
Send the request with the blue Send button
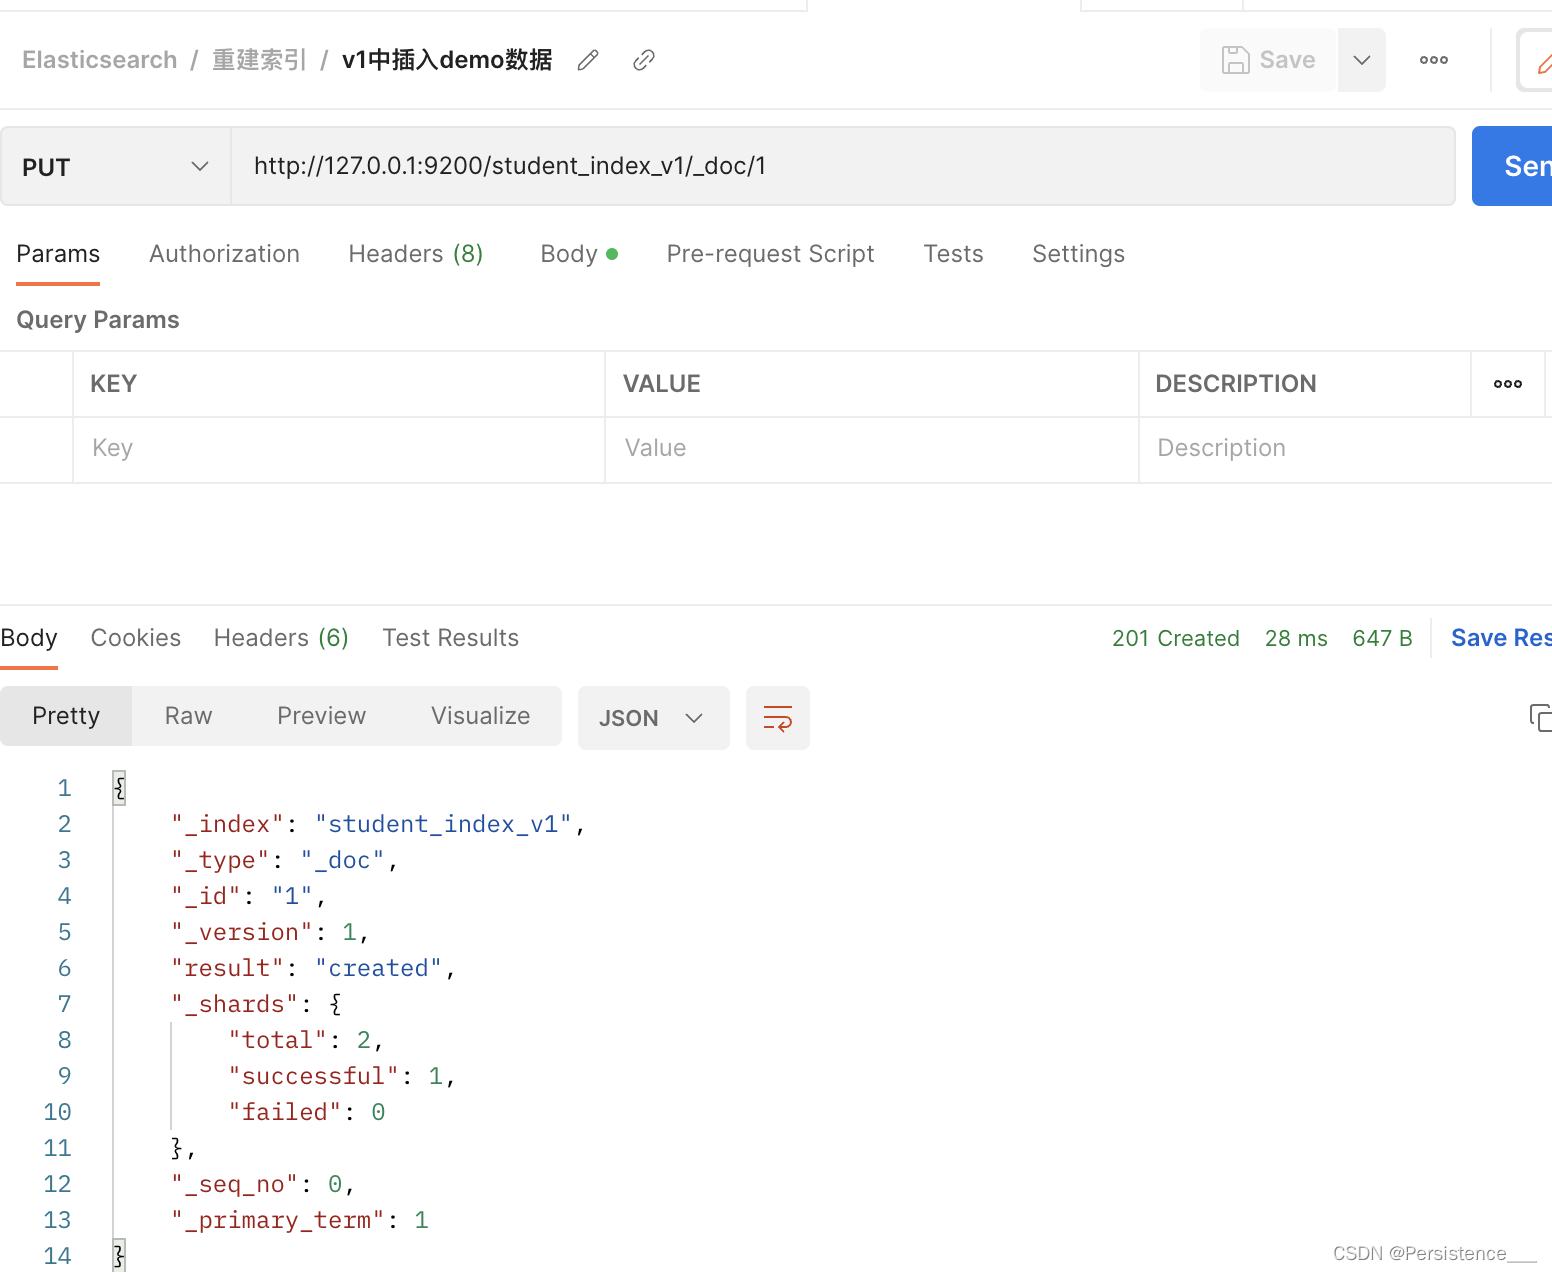(1512, 166)
